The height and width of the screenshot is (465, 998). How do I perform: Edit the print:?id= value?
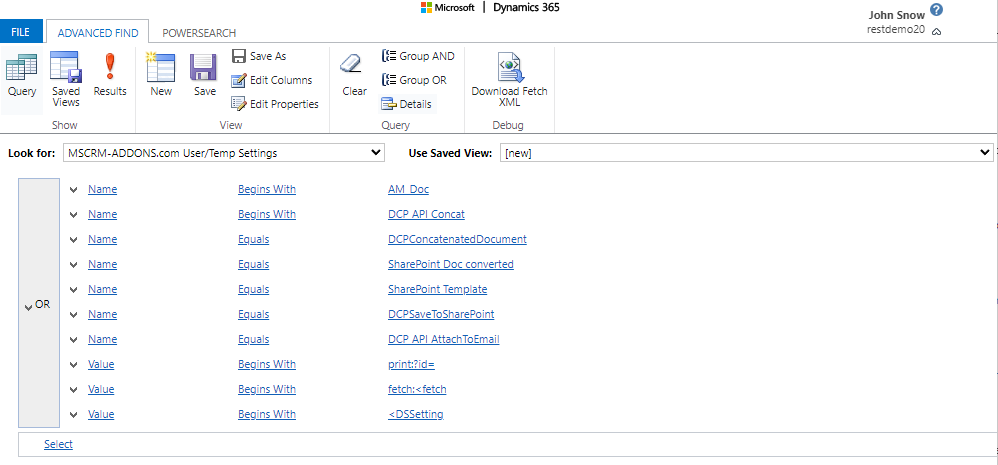click(411, 364)
